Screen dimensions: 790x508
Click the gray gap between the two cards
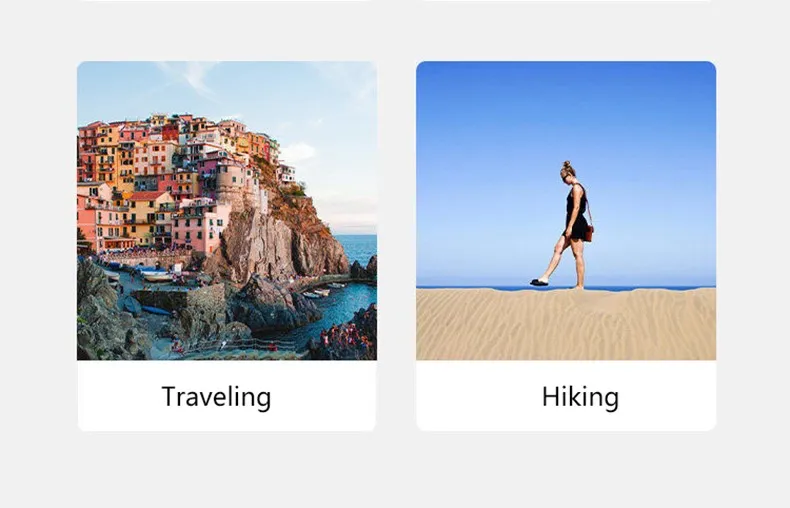[x=397, y=246]
